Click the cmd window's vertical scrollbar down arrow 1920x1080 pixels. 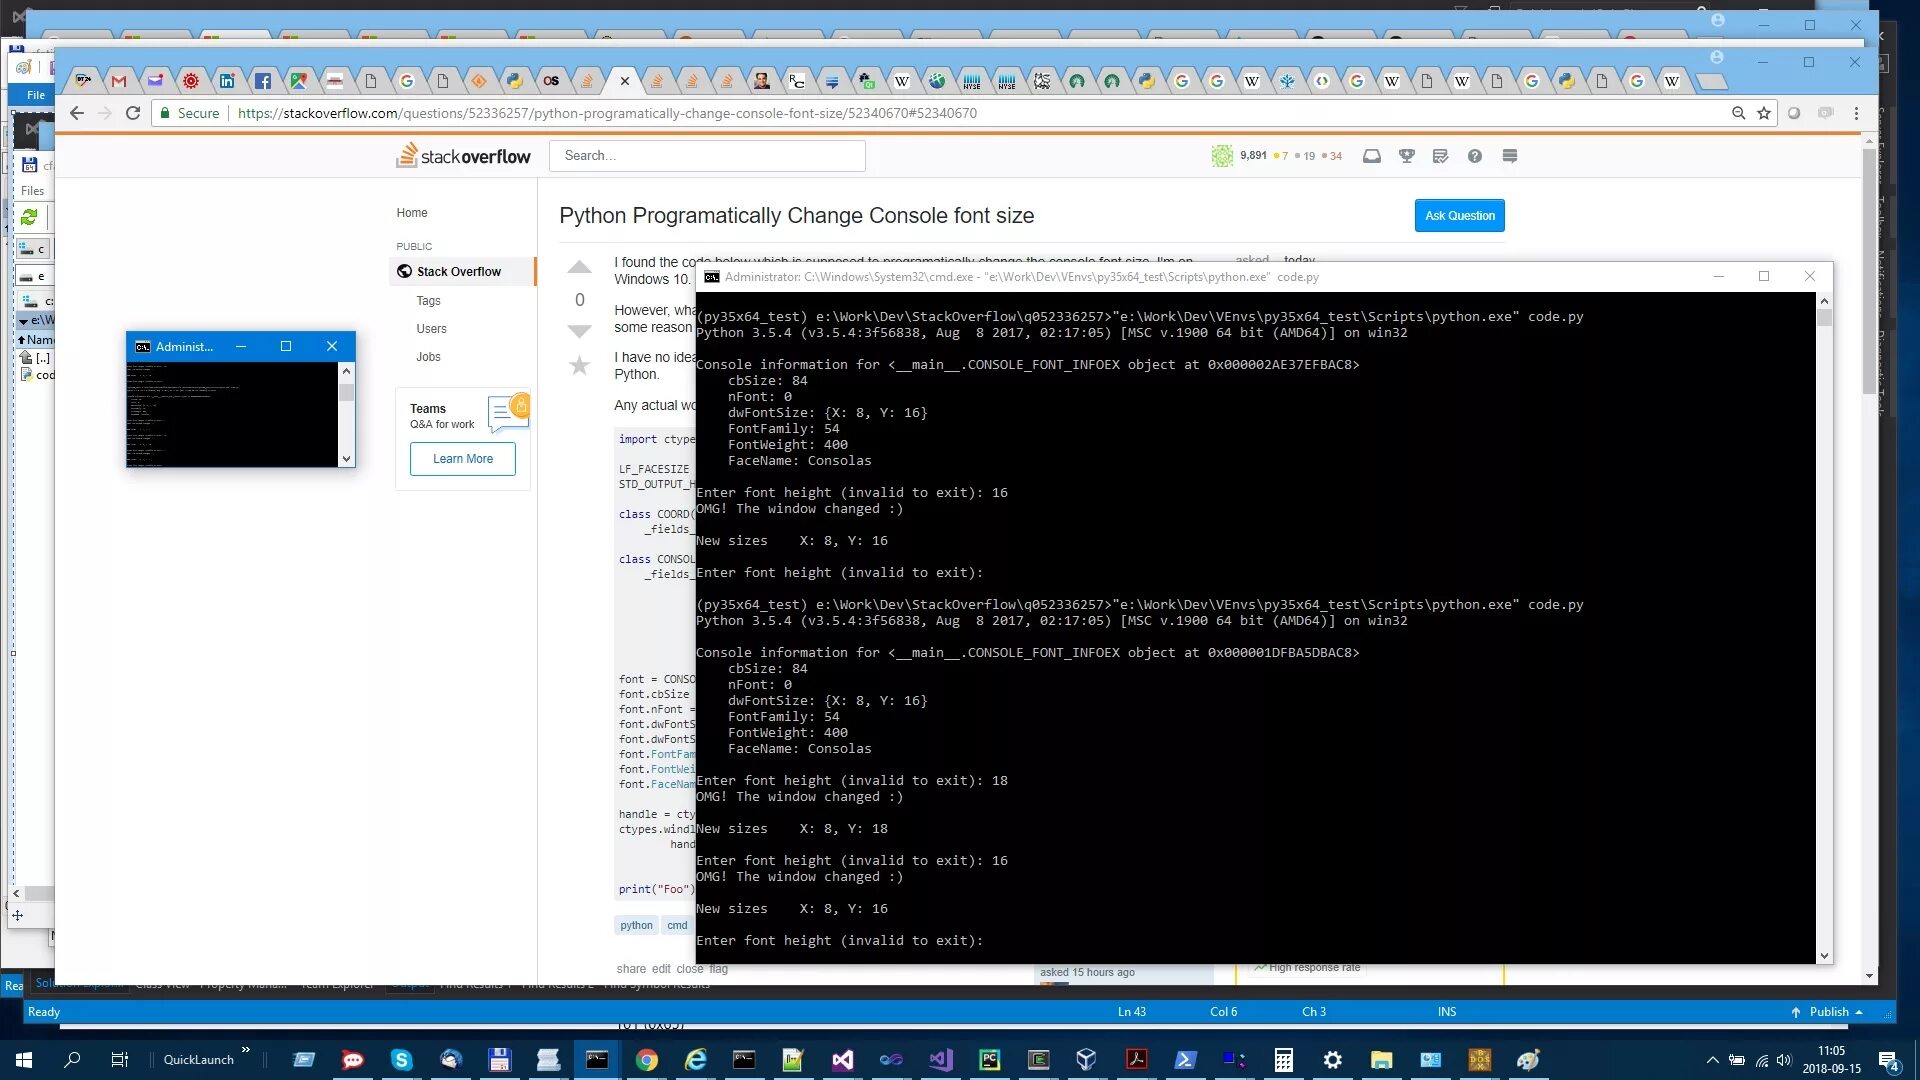1824,956
